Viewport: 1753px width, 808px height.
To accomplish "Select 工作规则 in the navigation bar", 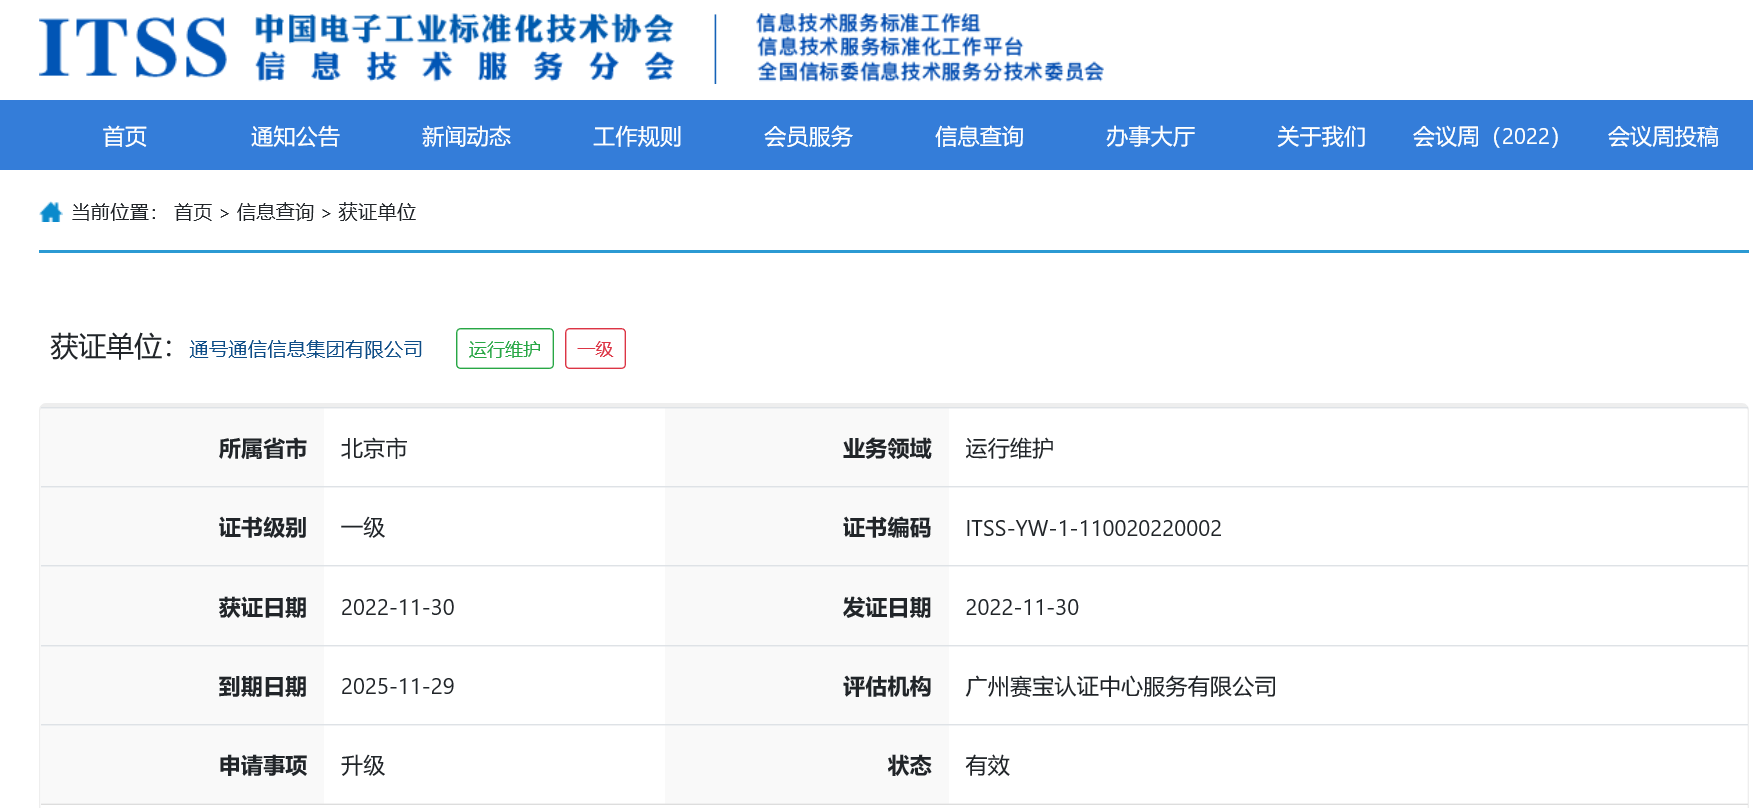I will click(x=638, y=136).
